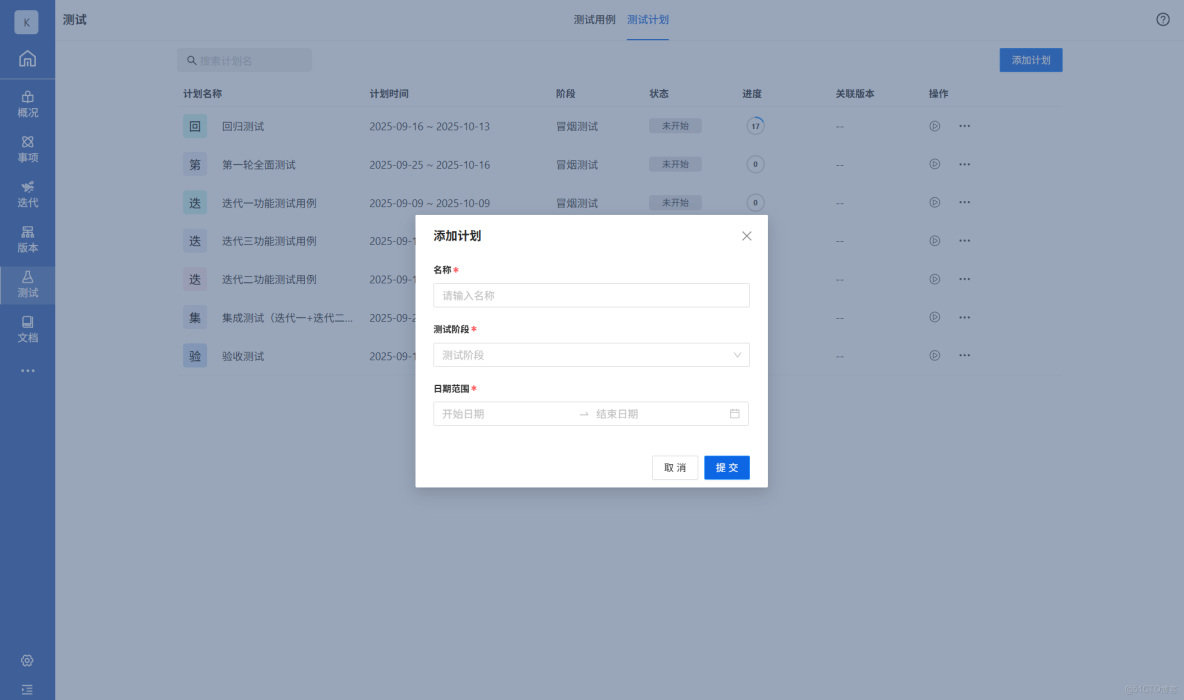Open the 测试阶段 dropdown in the dialog

591,354
